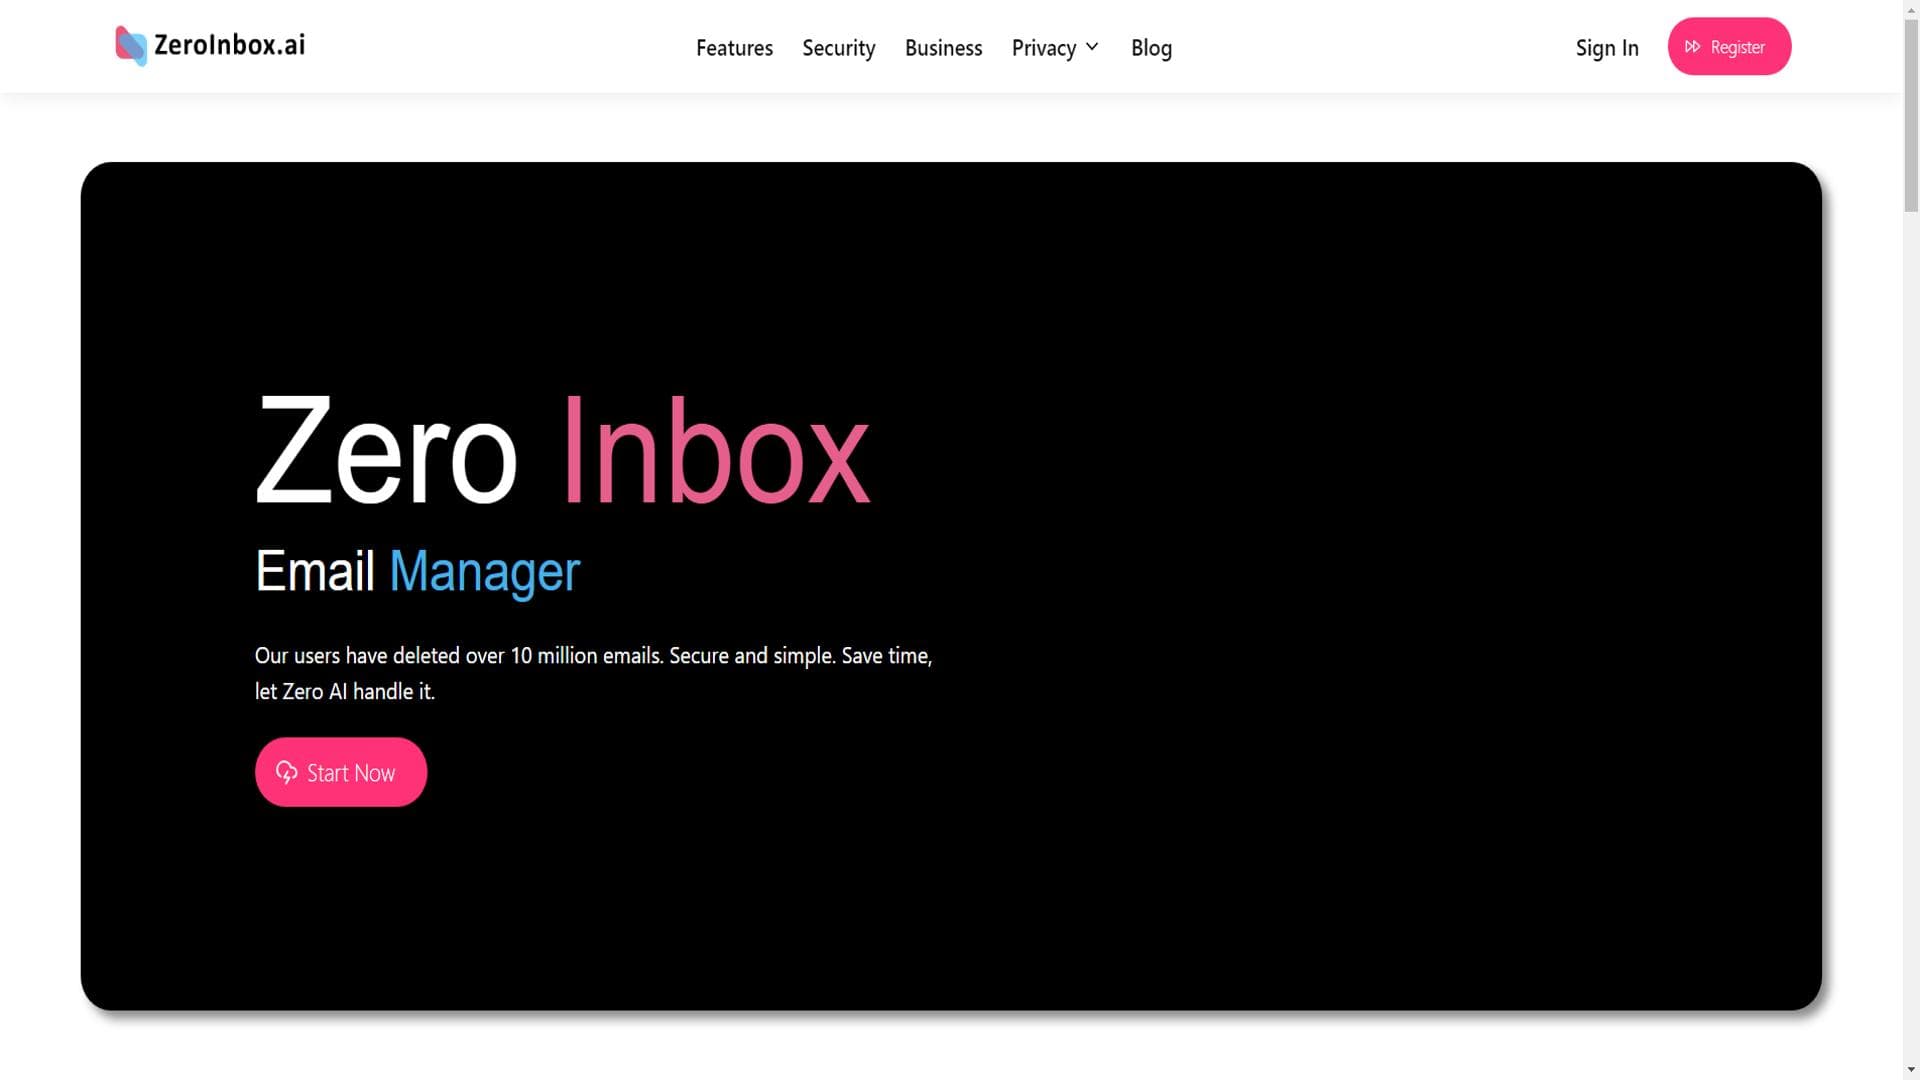Open the Features nav link
The image size is (1920, 1080).
[x=734, y=48]
